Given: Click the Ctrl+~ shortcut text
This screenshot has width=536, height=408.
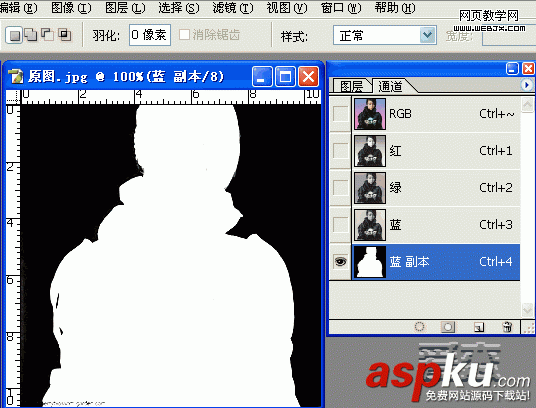Looking at the screenshot, I should (x=496, y=114).
